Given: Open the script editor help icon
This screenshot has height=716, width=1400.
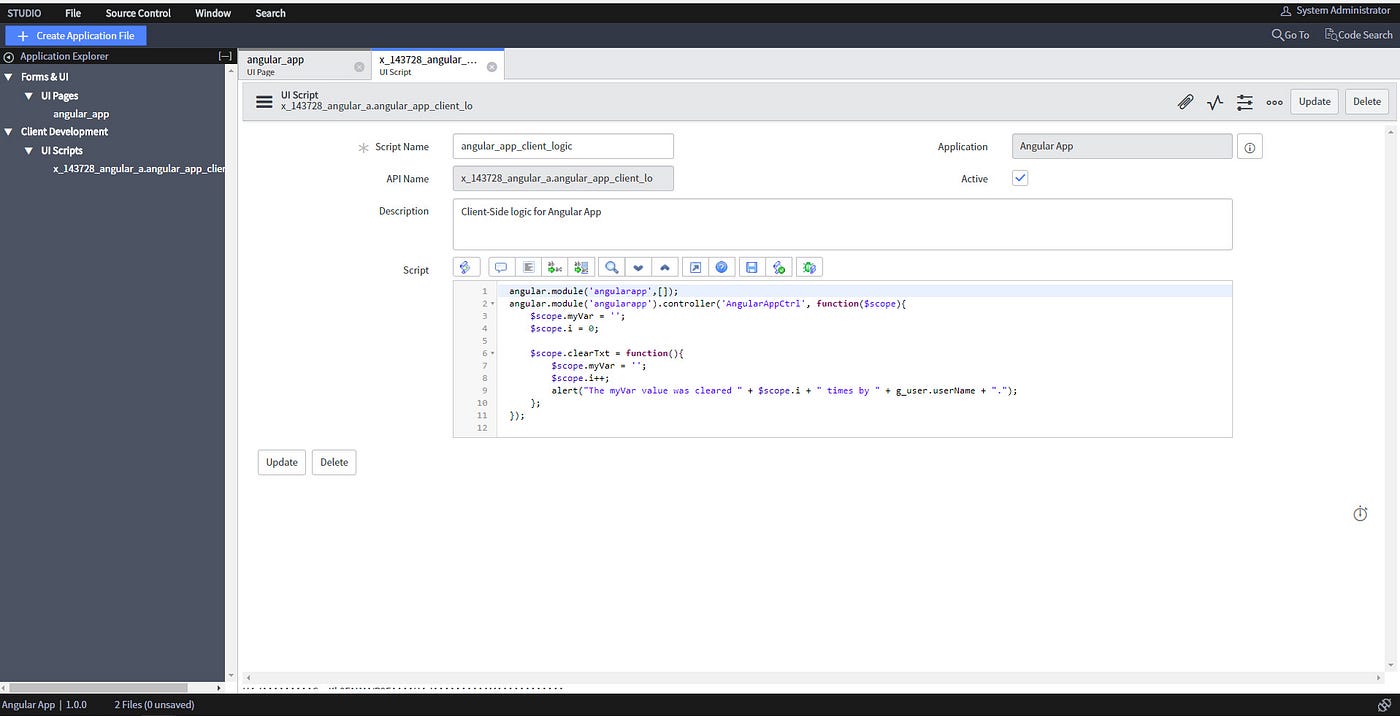Looking at the screenshot, I should (x=722, y=267).
